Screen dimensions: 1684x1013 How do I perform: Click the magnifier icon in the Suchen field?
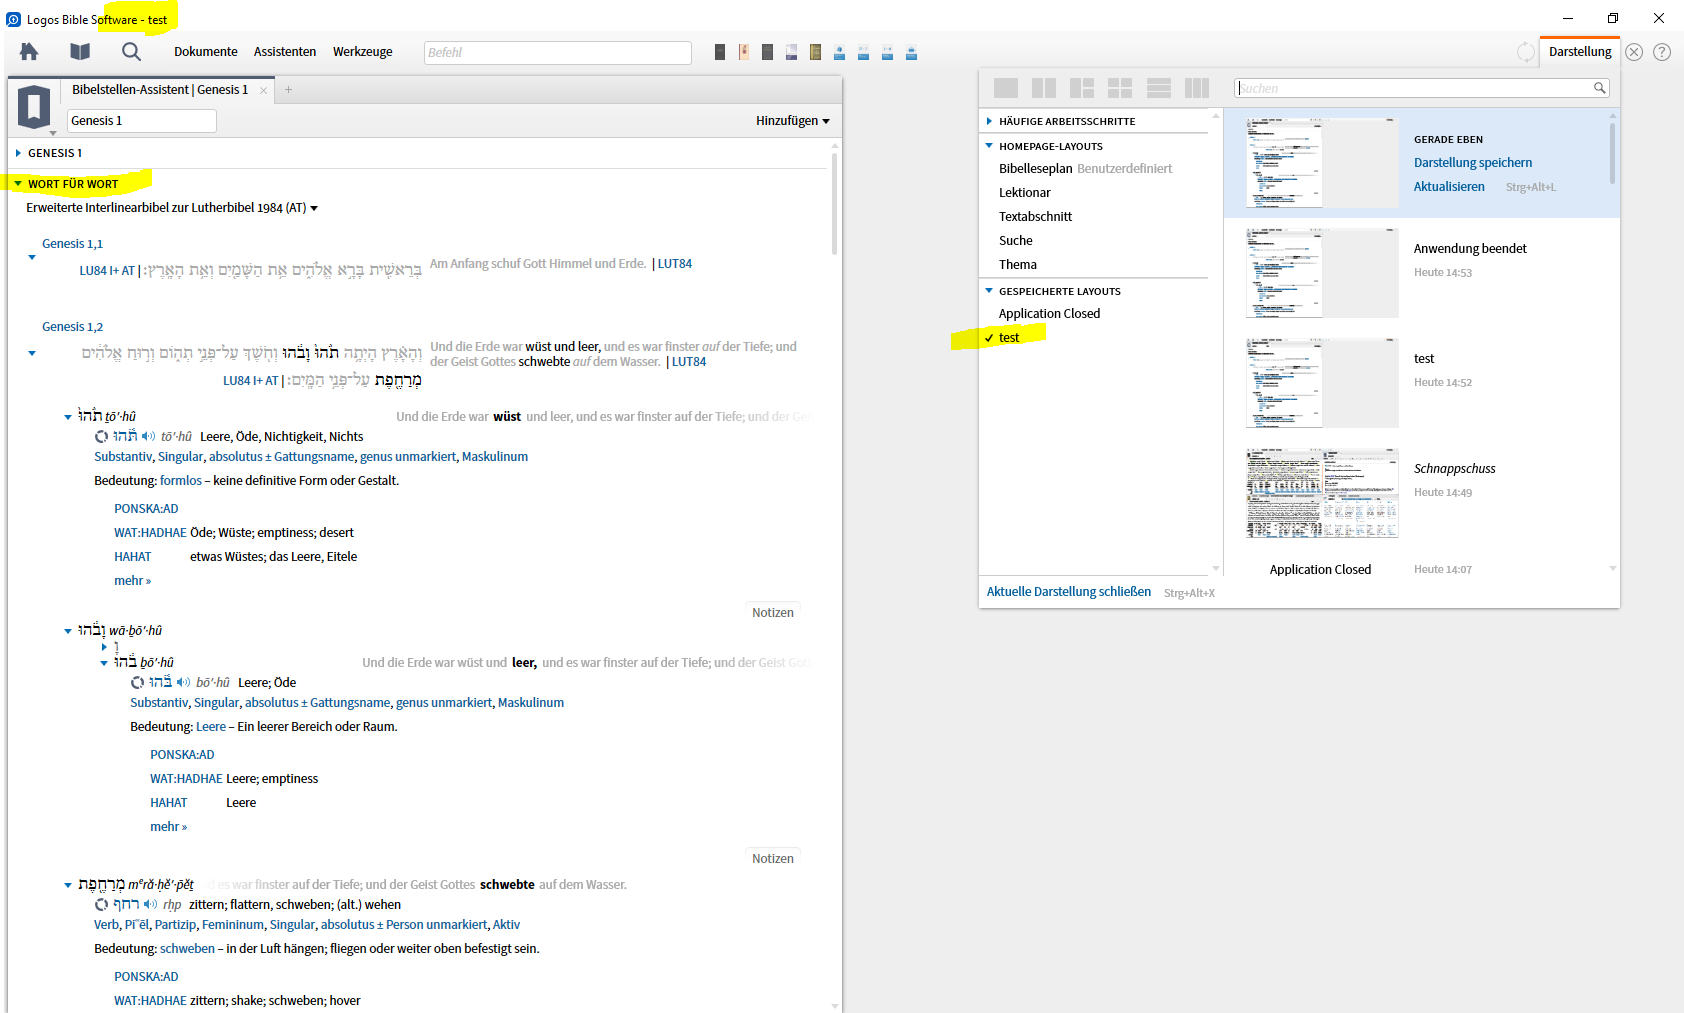click(x=1599, y=88)
